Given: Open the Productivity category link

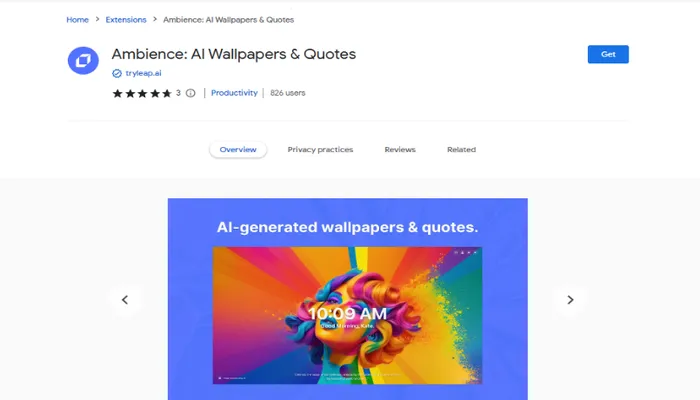Looking at the screenshot, I should [234, 93].
